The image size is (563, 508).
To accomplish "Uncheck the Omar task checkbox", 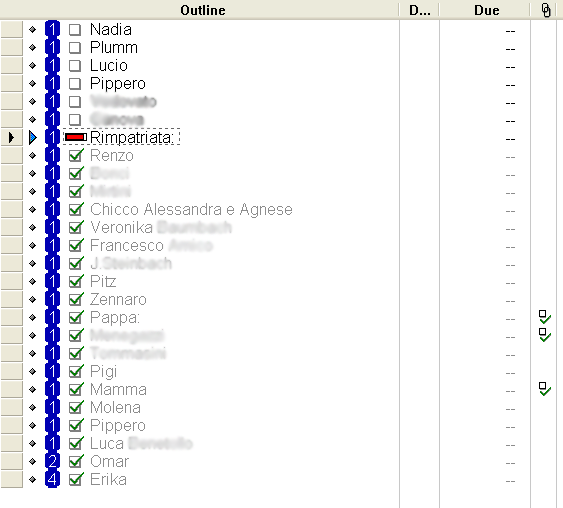I will point(76,461).
